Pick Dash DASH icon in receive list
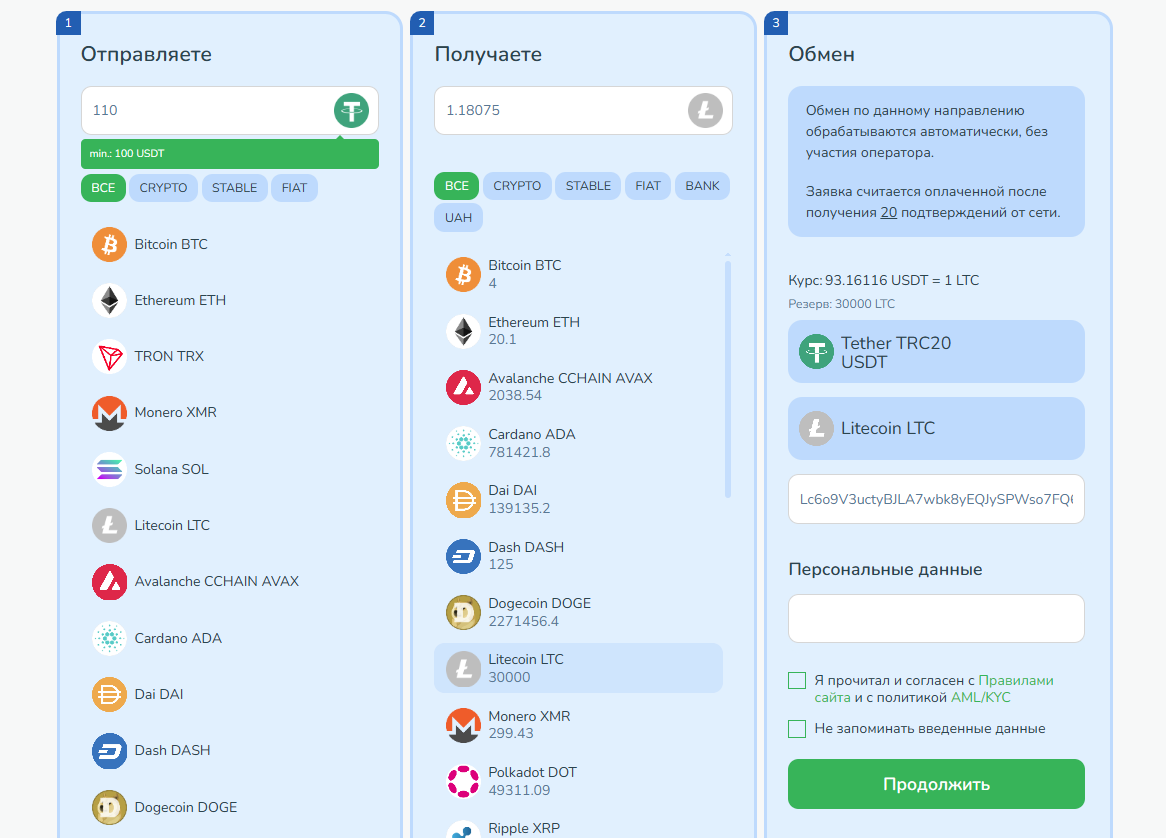Image resolution: width=1166 pixels, height=838 pixels. [463, 556]
